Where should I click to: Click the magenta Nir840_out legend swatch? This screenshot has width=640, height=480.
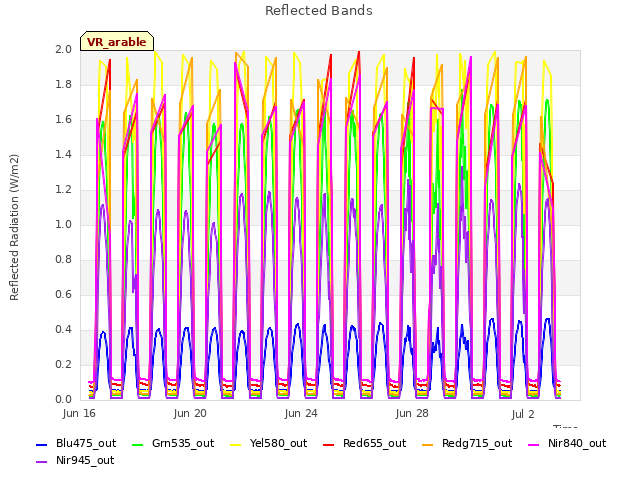533,445
